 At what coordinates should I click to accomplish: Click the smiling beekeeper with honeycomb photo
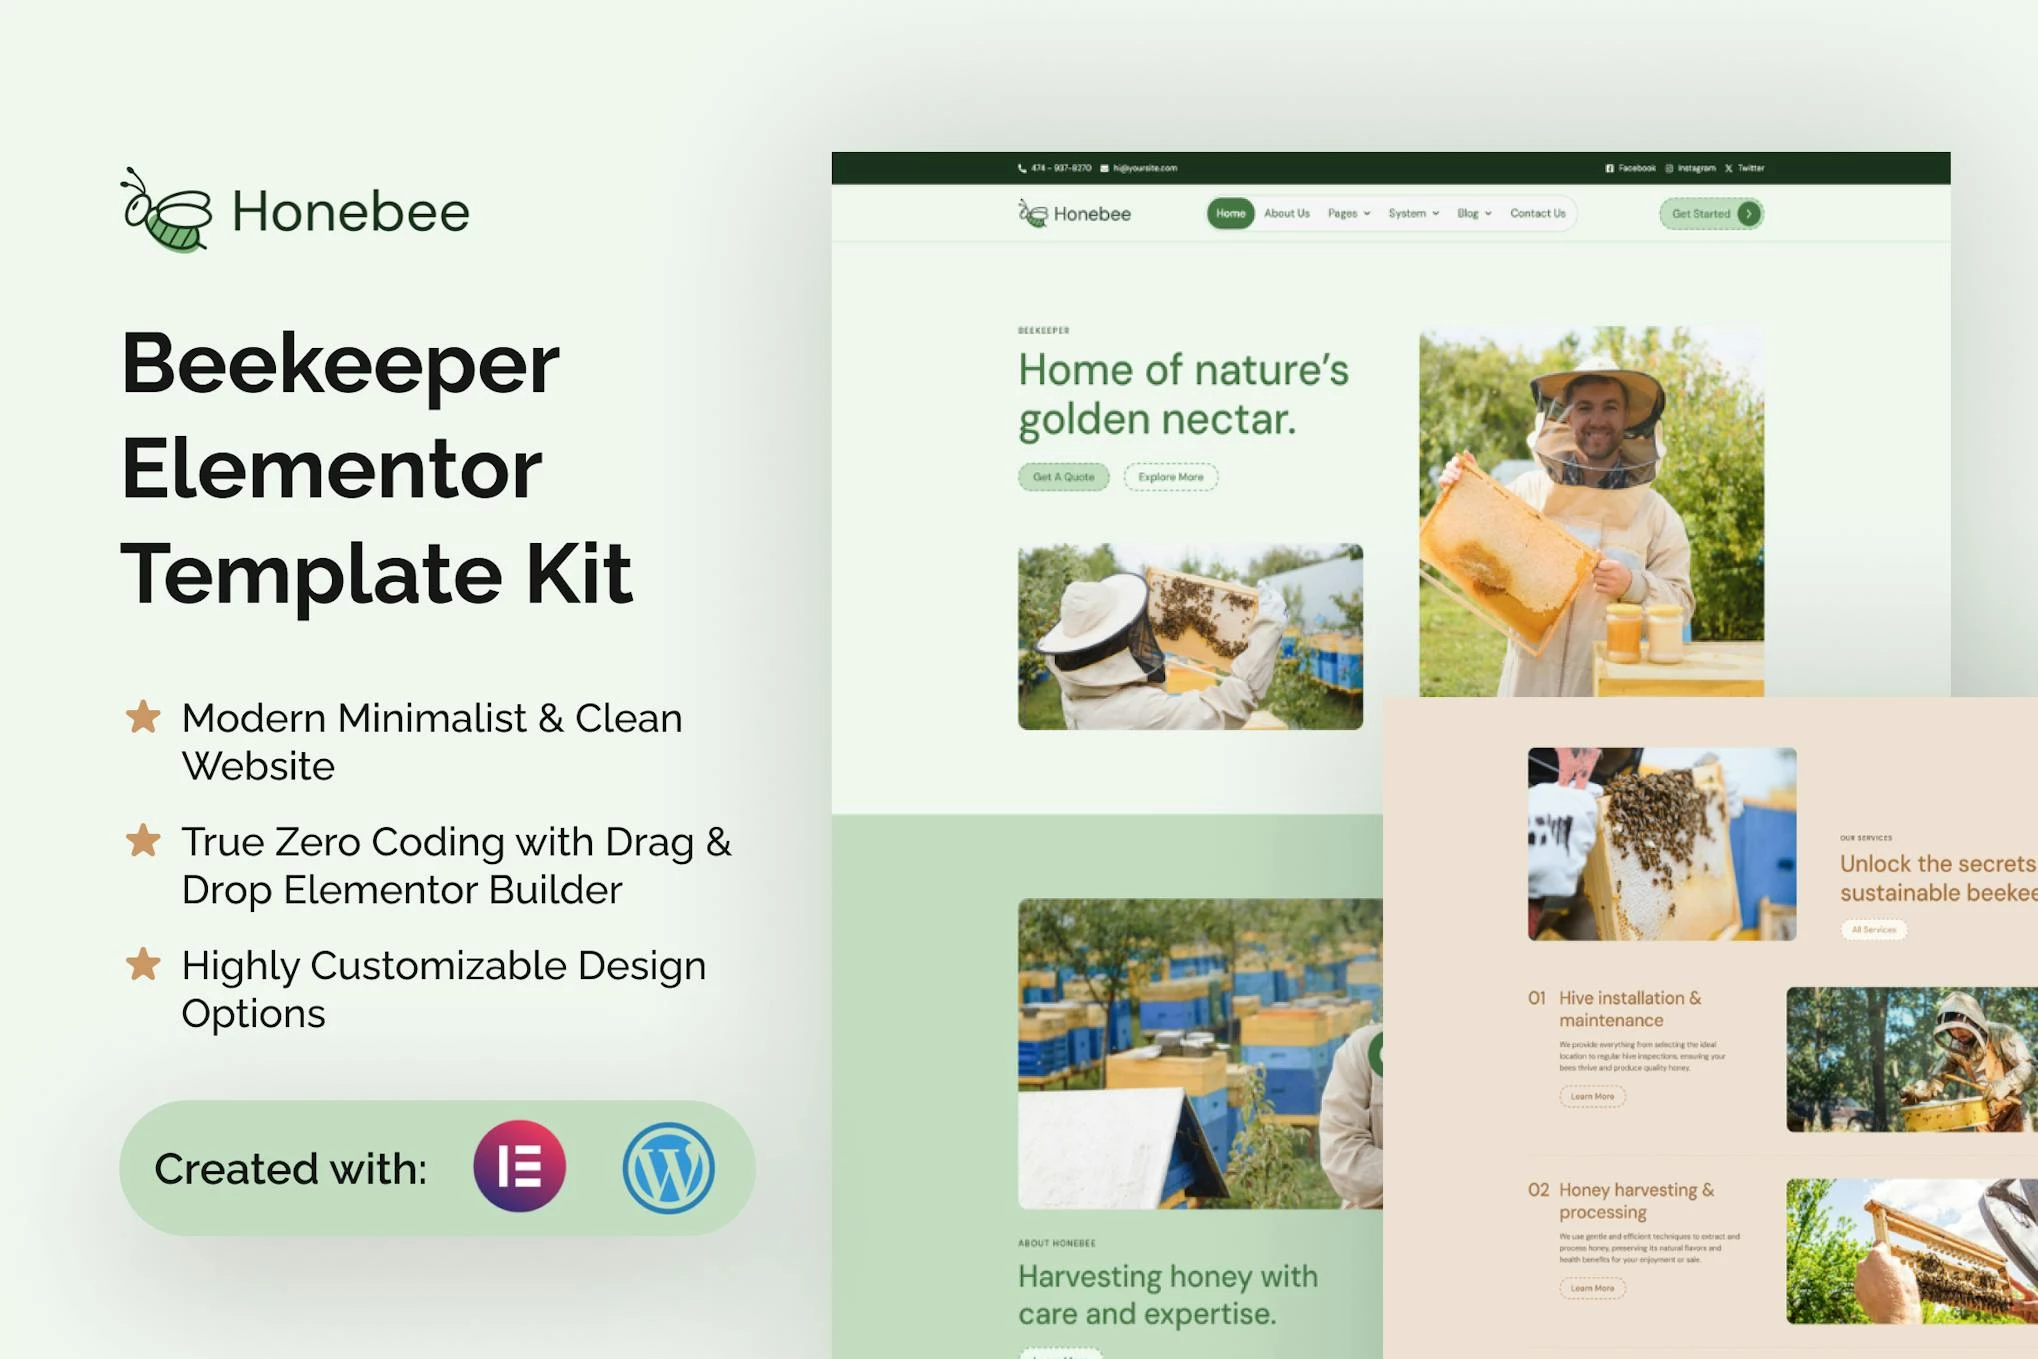[1591, 511]
